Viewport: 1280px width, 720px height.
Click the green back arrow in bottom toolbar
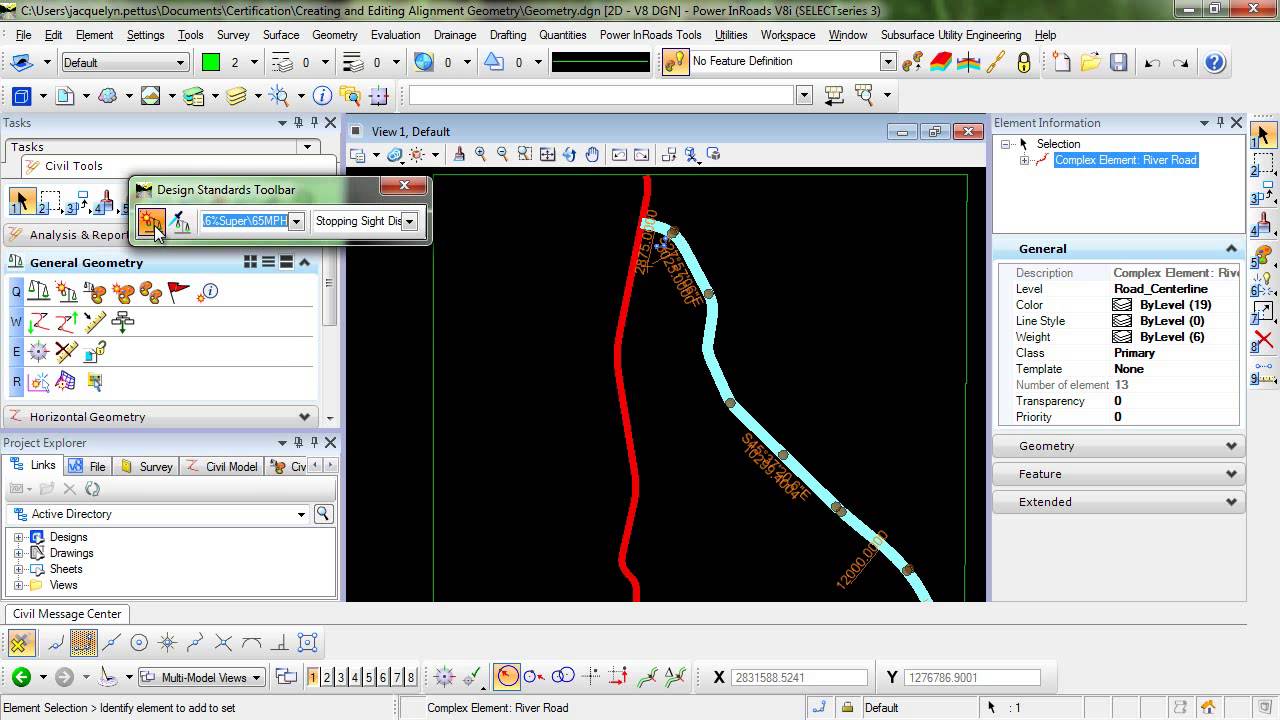tap(21, 677)
